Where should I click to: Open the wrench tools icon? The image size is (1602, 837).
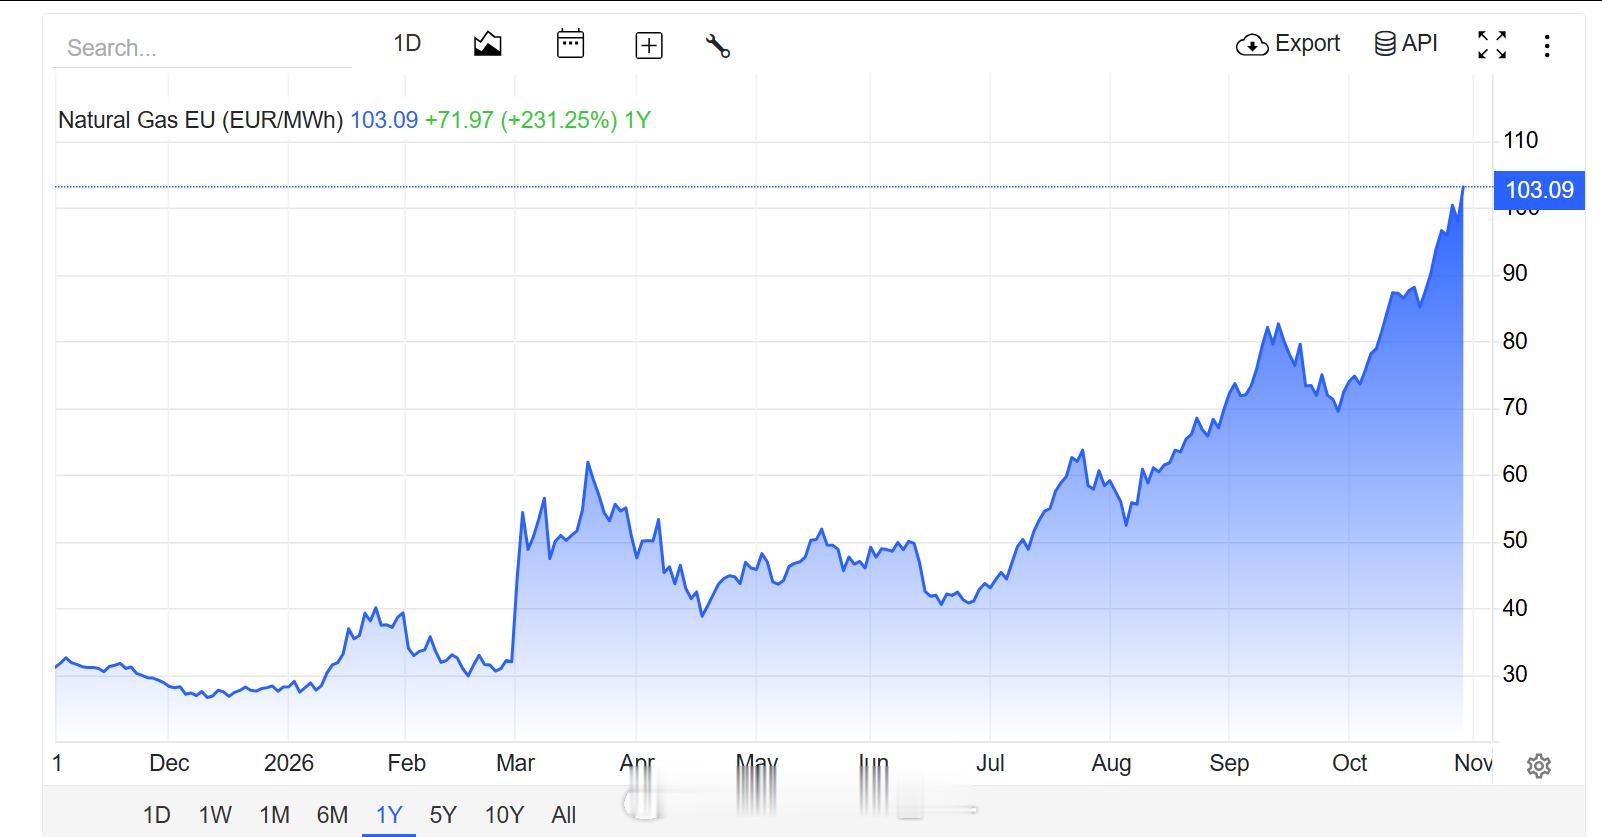click(718, 45)
